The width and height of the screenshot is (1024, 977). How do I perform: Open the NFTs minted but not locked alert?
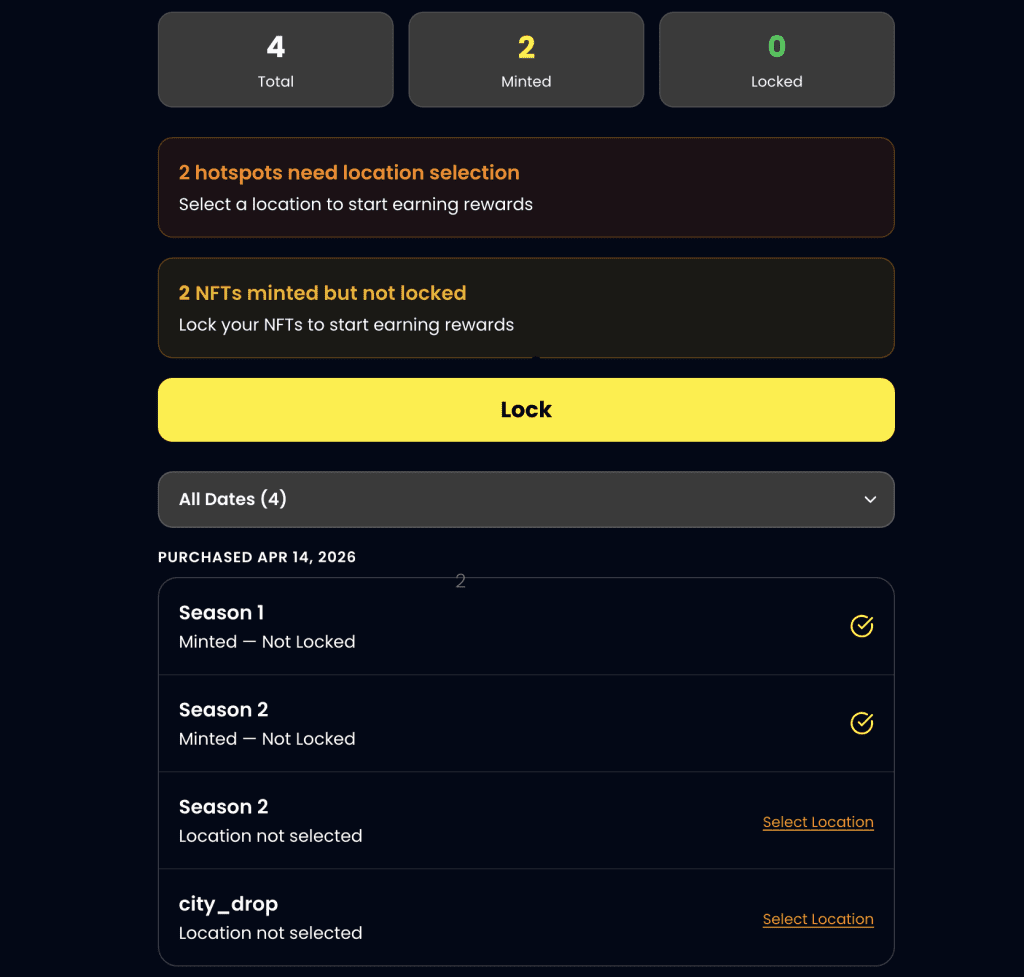click(x=526, y=308)
